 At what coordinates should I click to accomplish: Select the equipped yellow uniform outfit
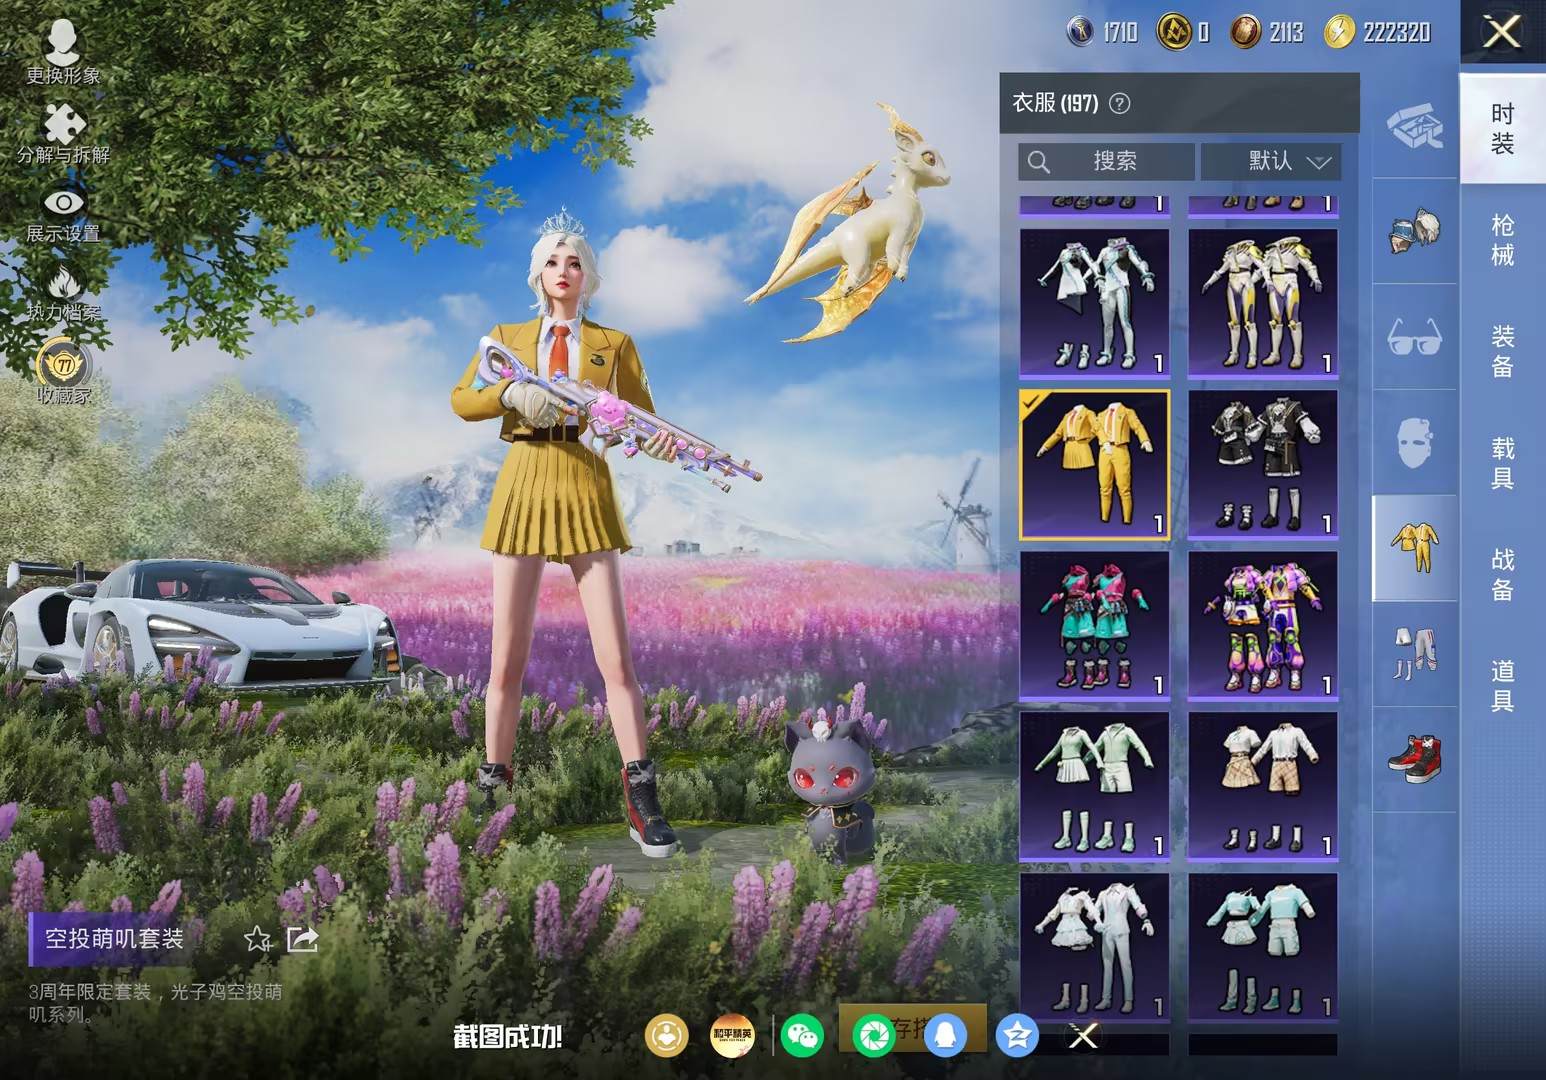[1094, 465]
